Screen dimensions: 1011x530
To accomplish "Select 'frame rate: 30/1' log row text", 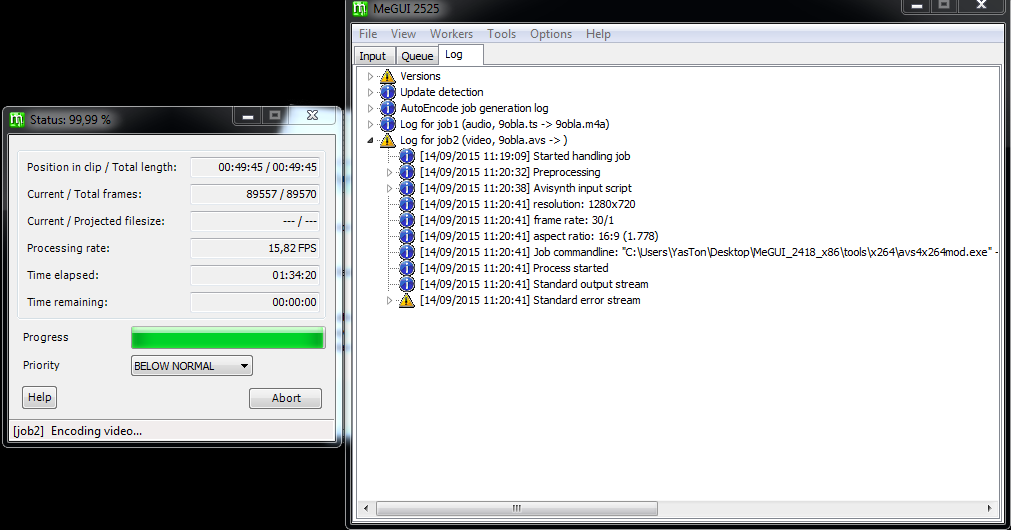I will pos(516,220).
